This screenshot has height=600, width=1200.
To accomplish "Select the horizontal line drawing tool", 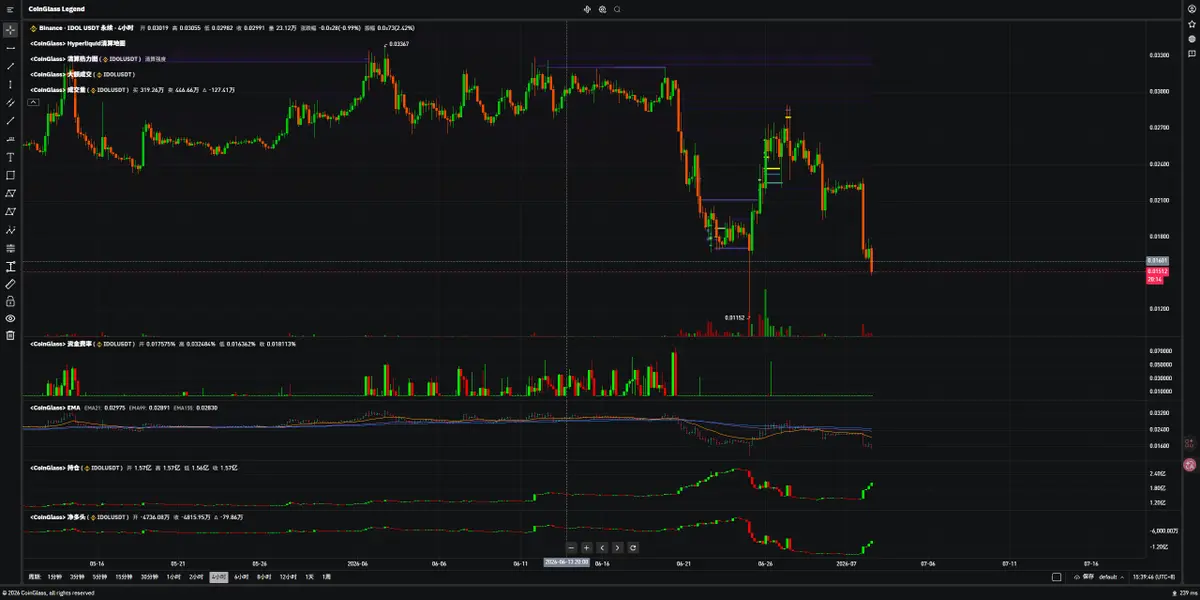I will point(10,48).
